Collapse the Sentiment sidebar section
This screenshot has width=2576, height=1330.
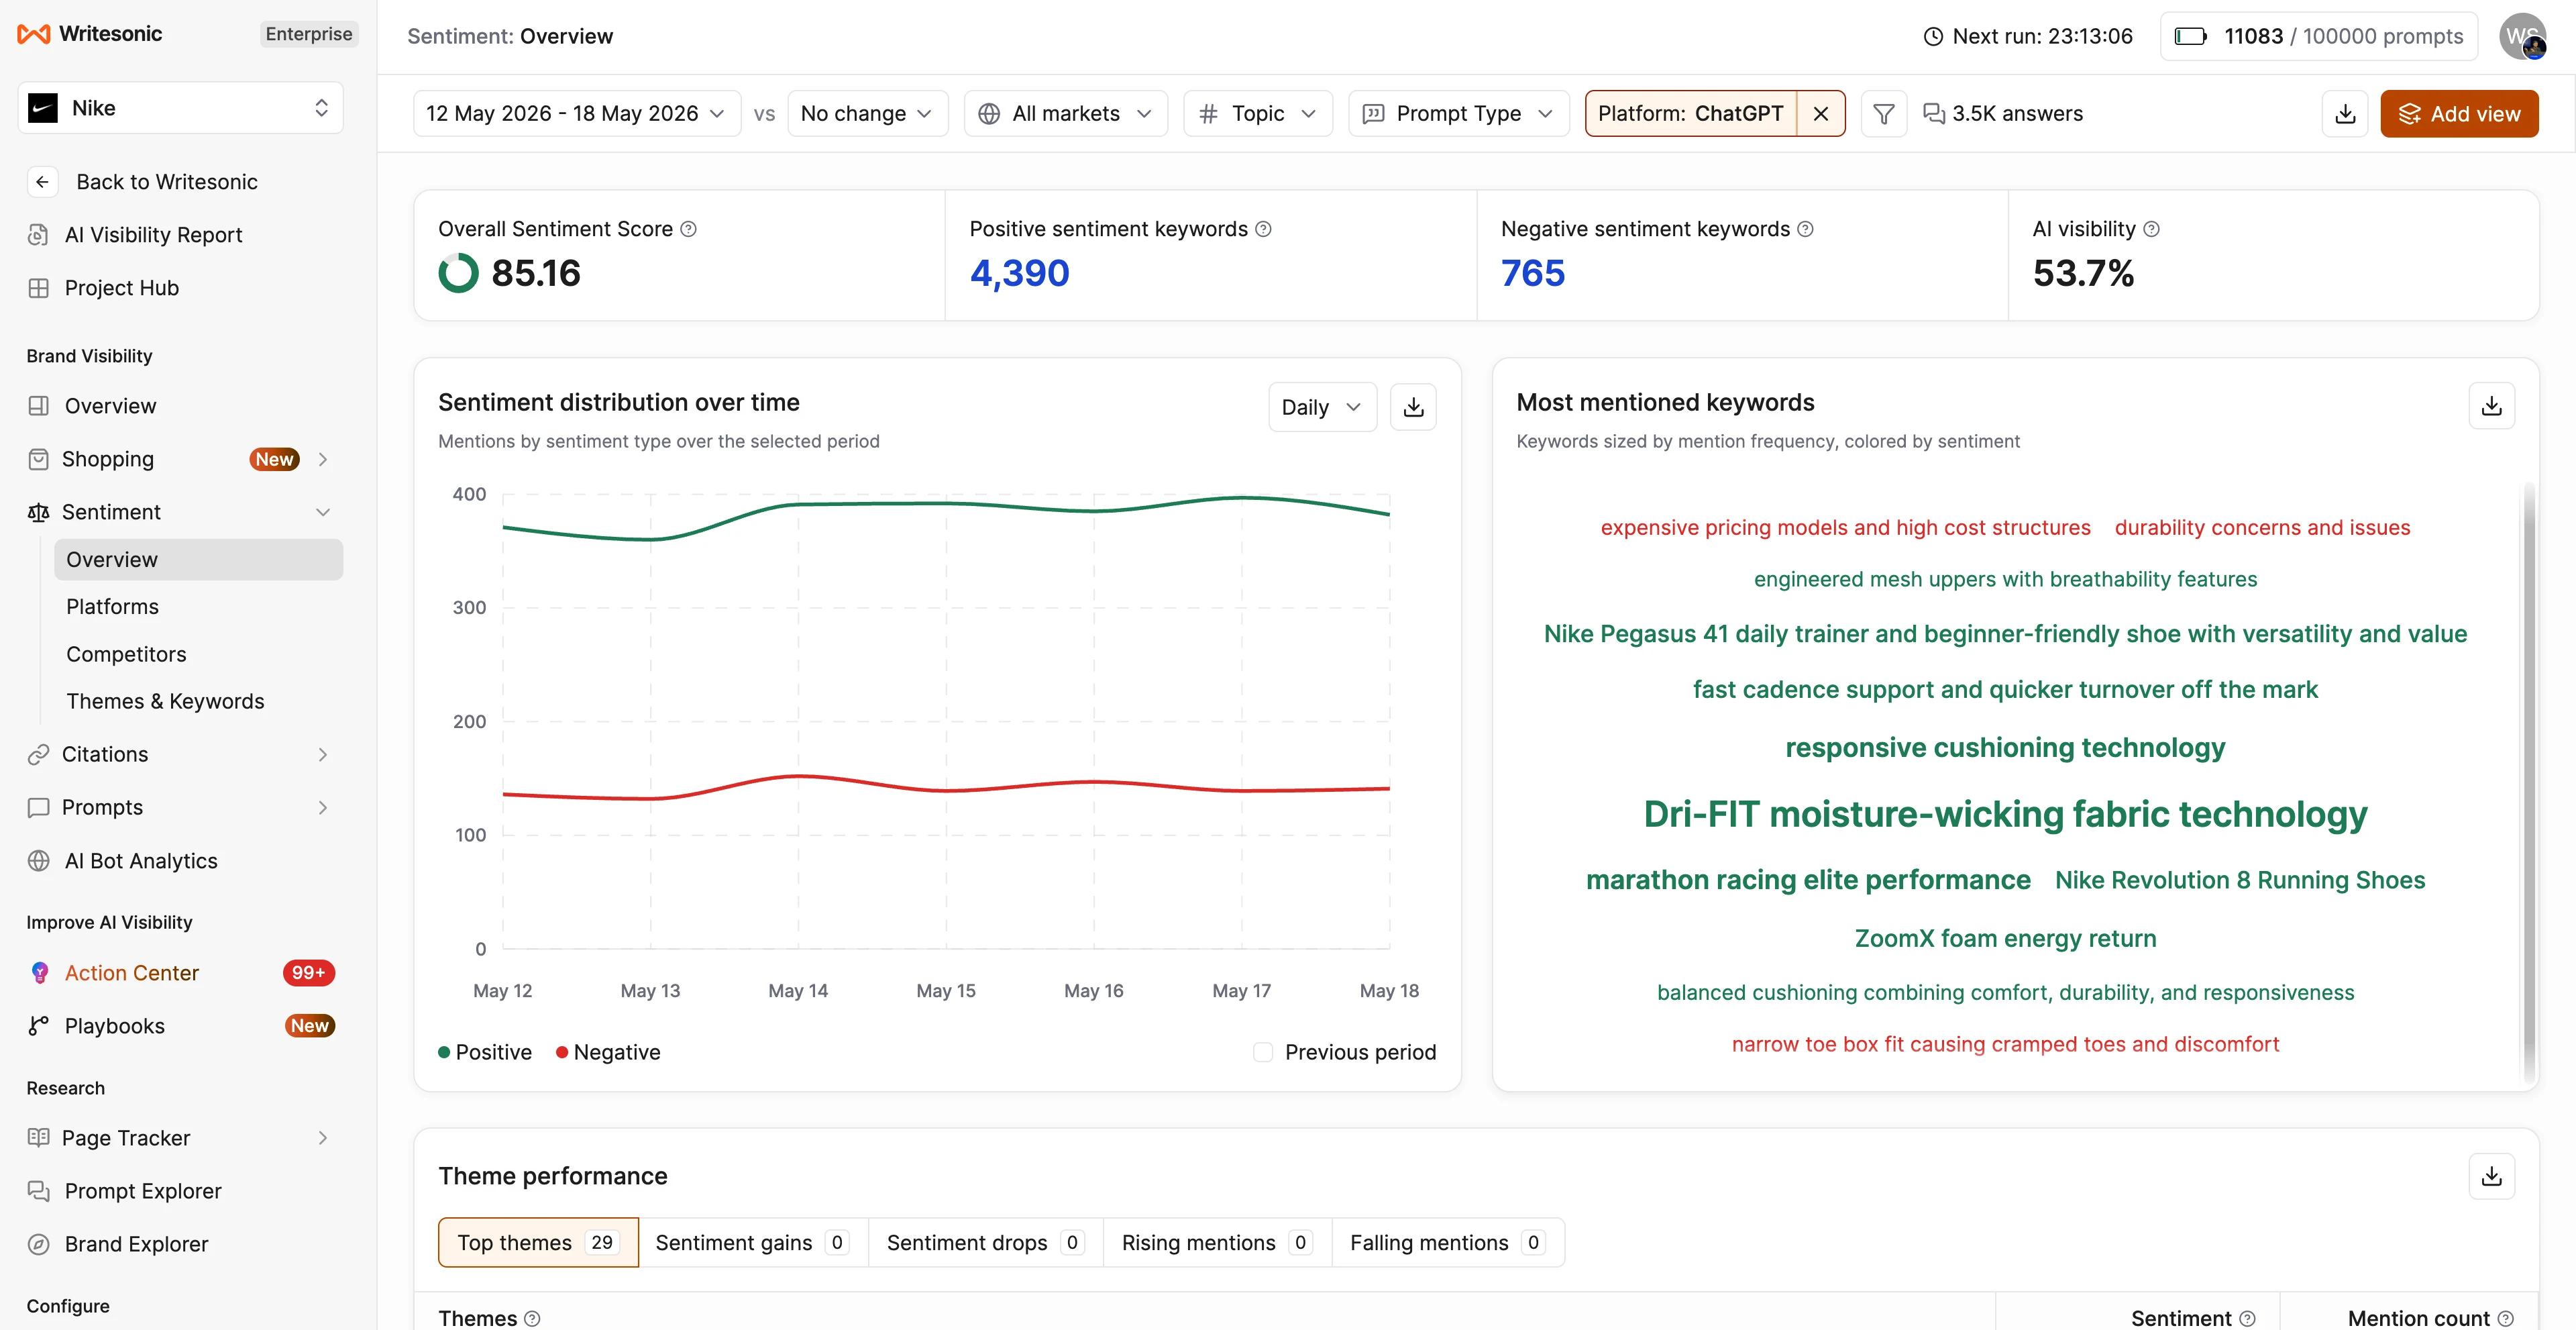click(x=323, y=512)
